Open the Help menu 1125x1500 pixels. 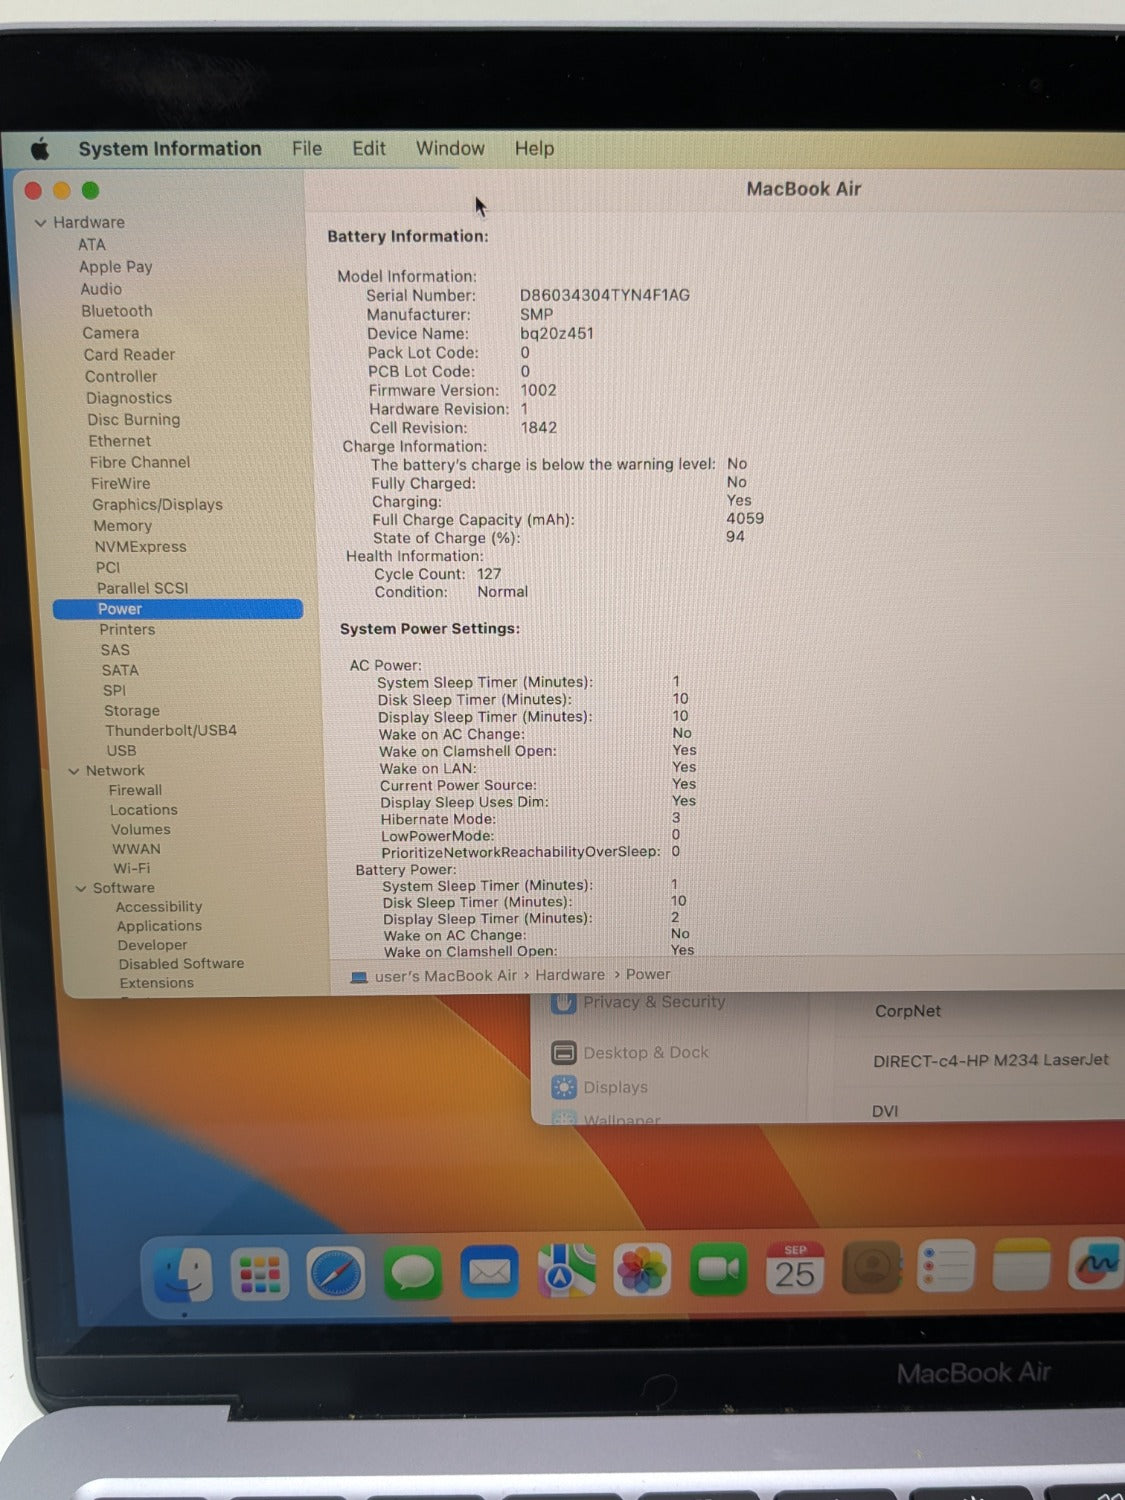pos(534,148)
